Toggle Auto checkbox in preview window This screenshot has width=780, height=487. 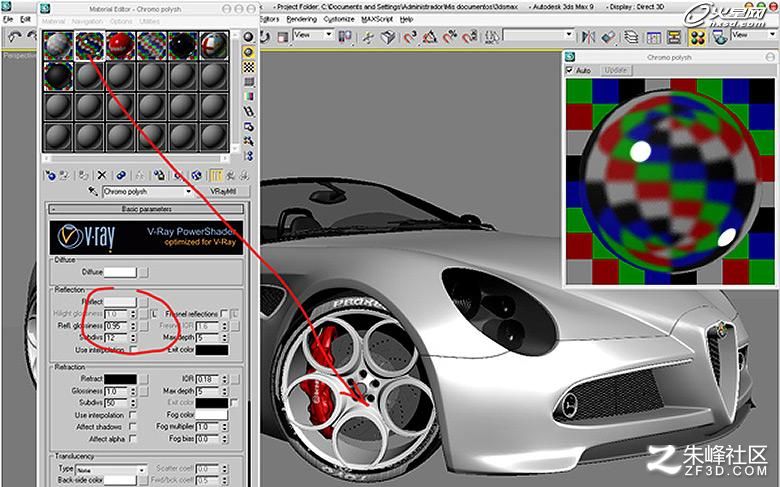pyautogui.click(x=570, y=70)
